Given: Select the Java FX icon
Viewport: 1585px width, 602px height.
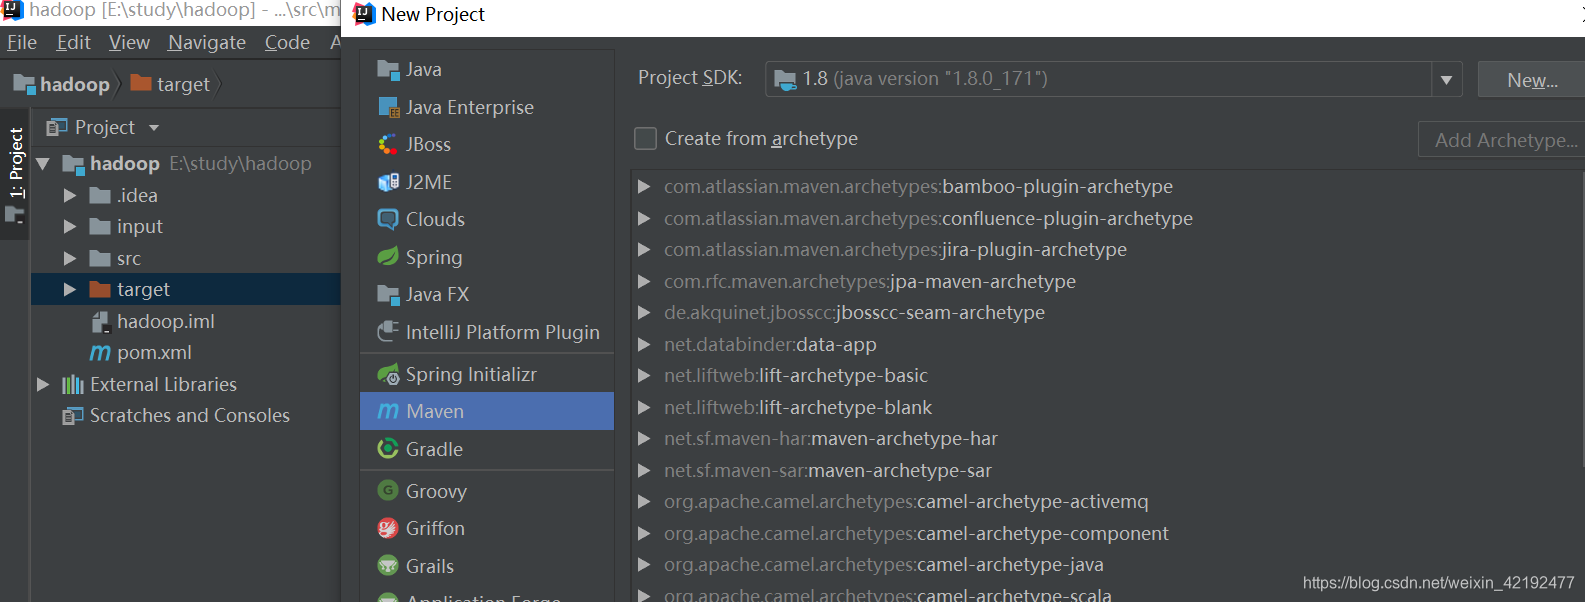Looking at the screenshot, I should click(388, 294).
